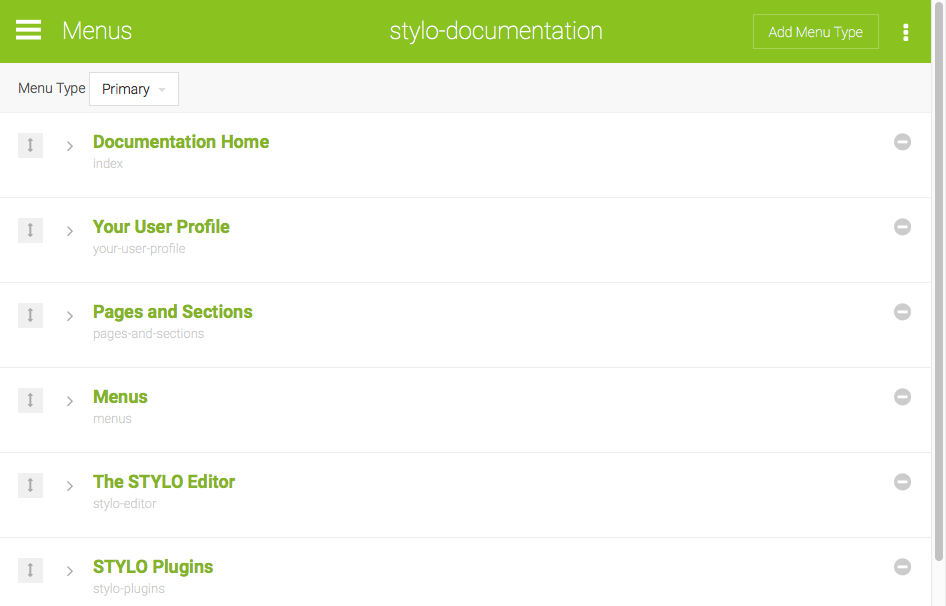Click drag handle for The STYLO Editor
The image size is (946, 606).
click(30, 486)
